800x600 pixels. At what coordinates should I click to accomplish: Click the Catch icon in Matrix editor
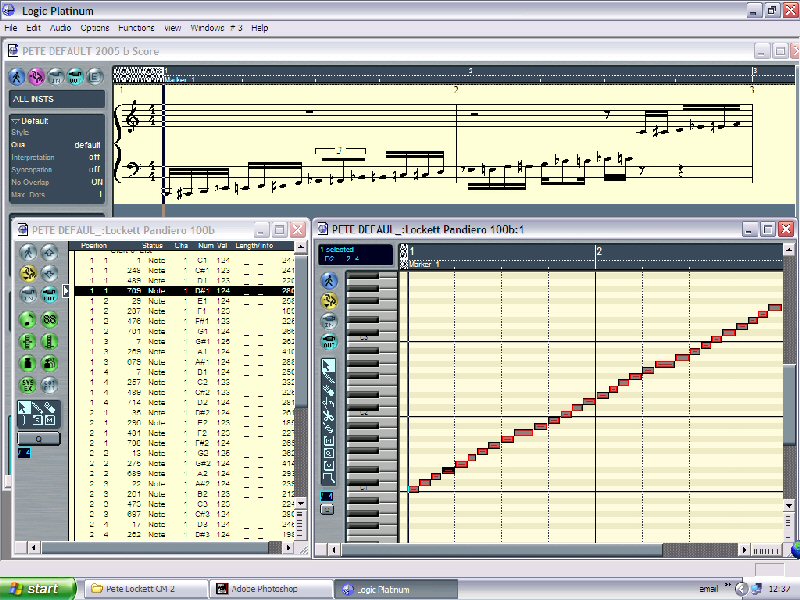pos(328,282)
